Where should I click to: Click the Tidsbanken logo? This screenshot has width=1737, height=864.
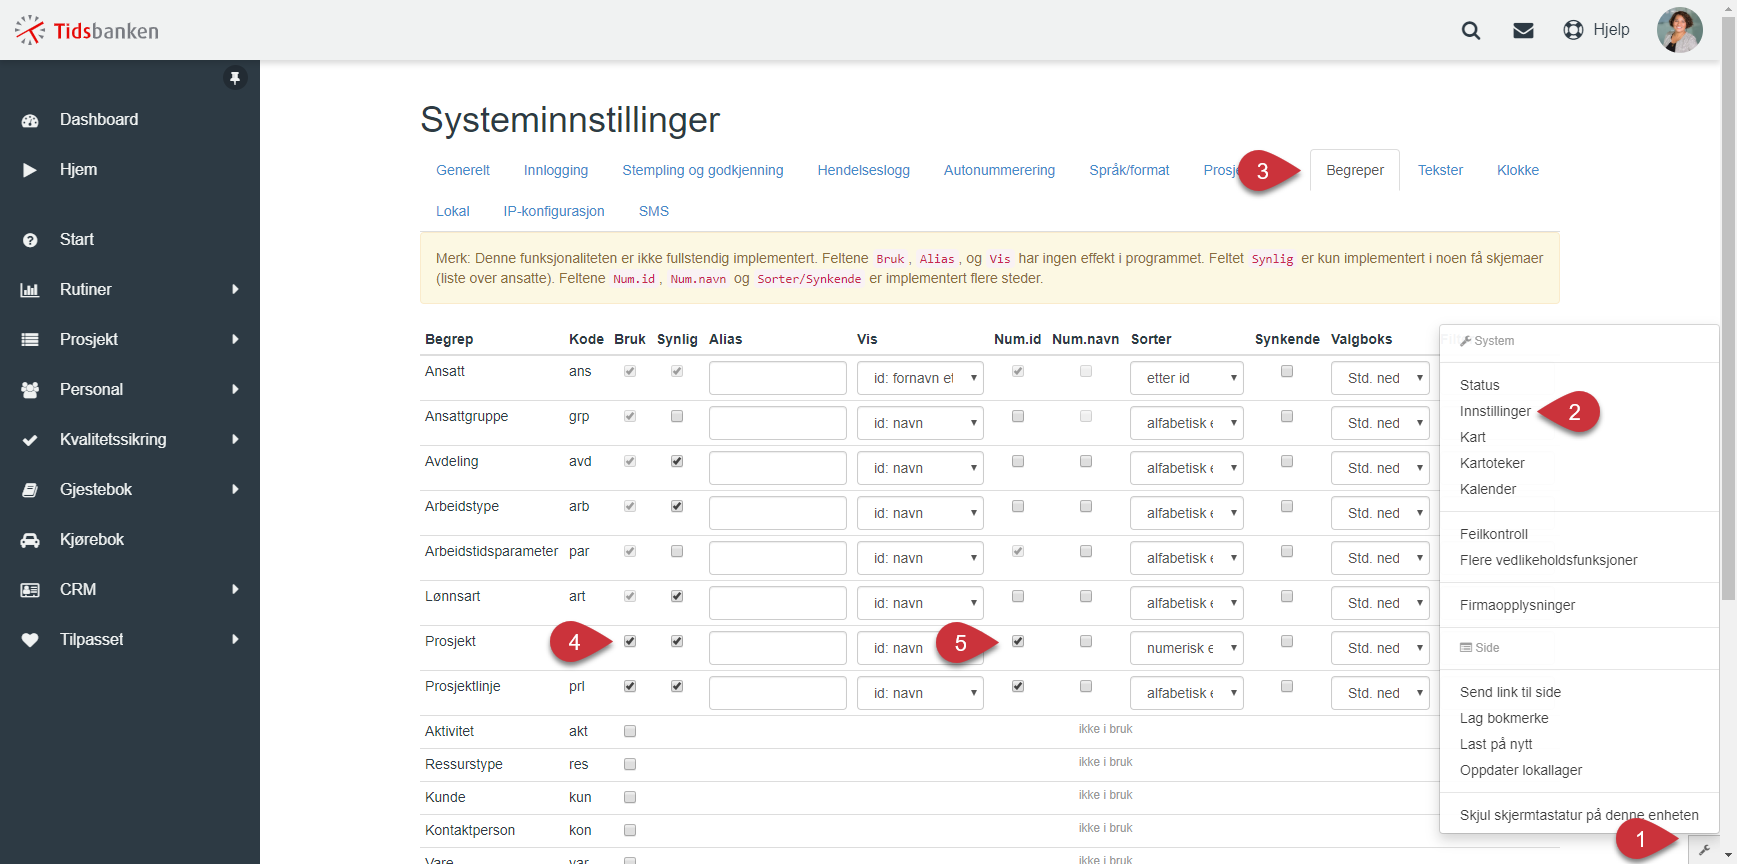tap(87, 31)
